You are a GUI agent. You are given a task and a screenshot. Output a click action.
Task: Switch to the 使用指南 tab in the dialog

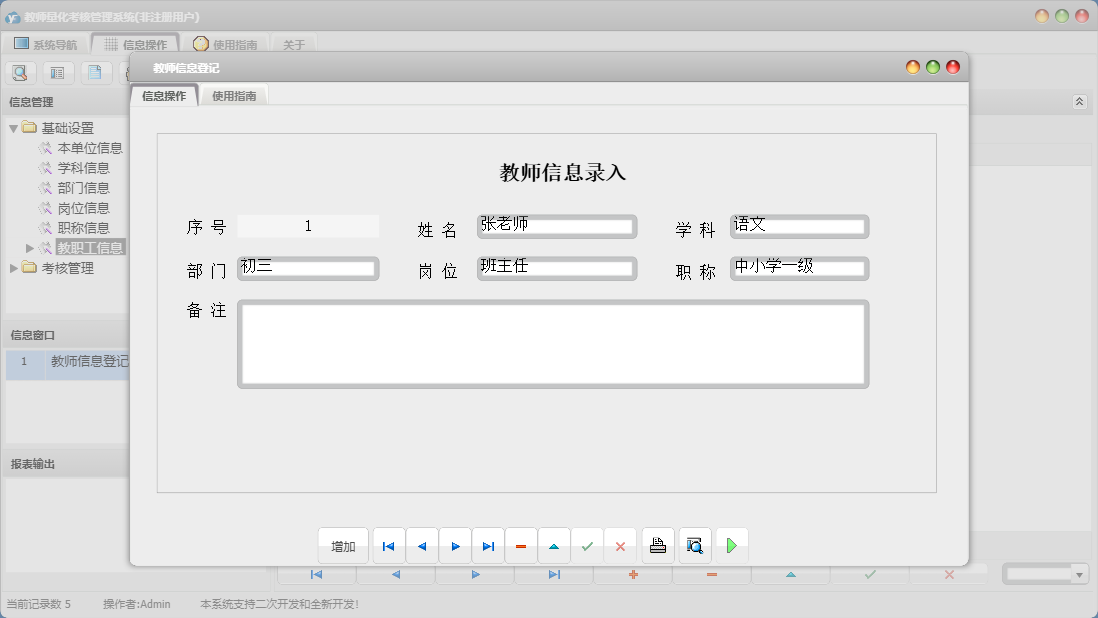[x=232, y=95]
